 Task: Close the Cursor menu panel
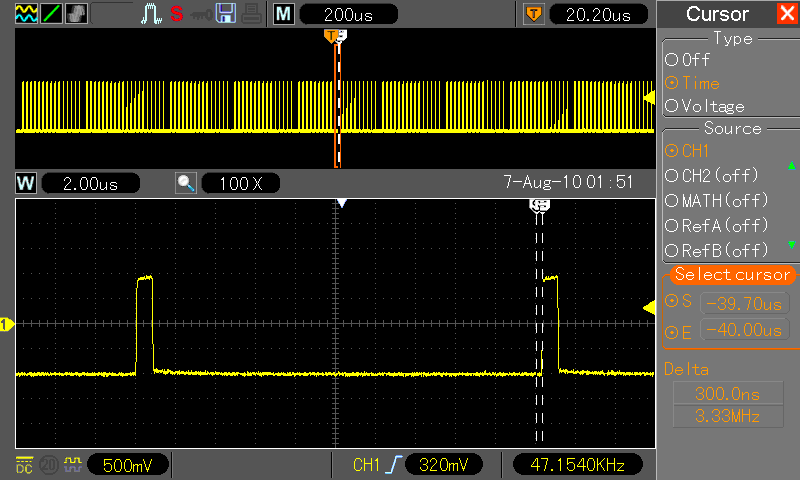coord(786,14)
